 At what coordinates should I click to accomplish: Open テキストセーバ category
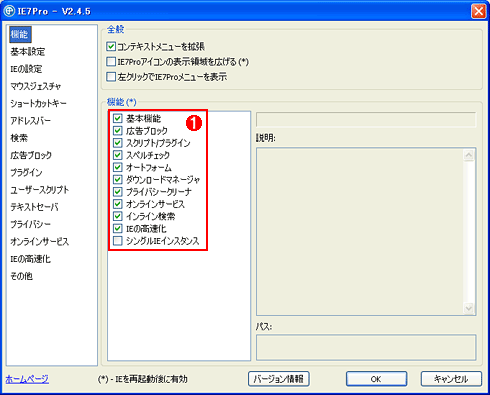pos(34,207)
